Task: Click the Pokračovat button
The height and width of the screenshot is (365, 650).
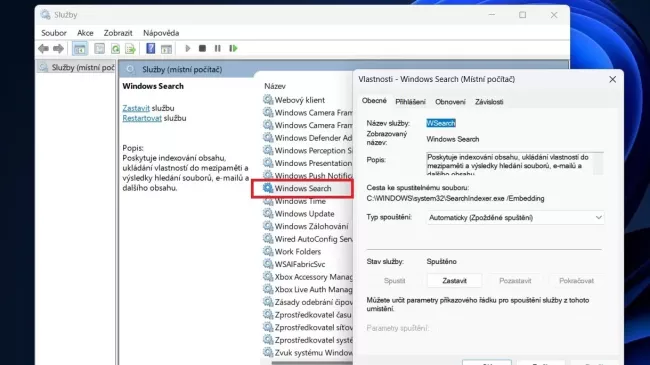Action: (576, 281)
